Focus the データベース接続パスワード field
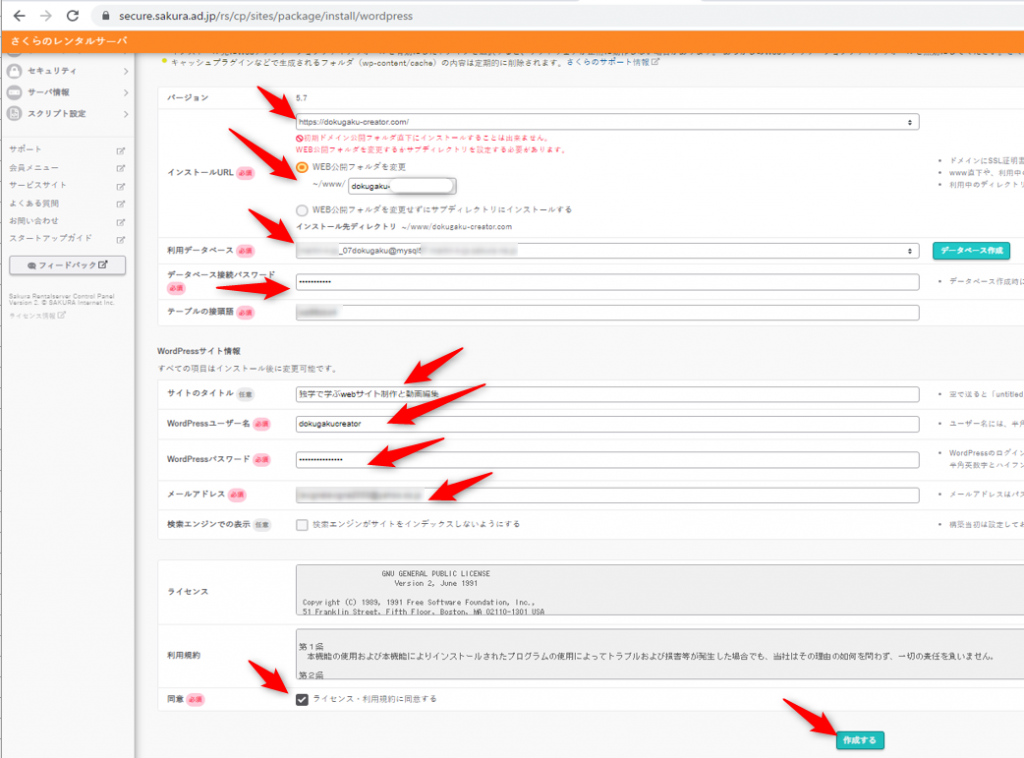 click(607, 282)
